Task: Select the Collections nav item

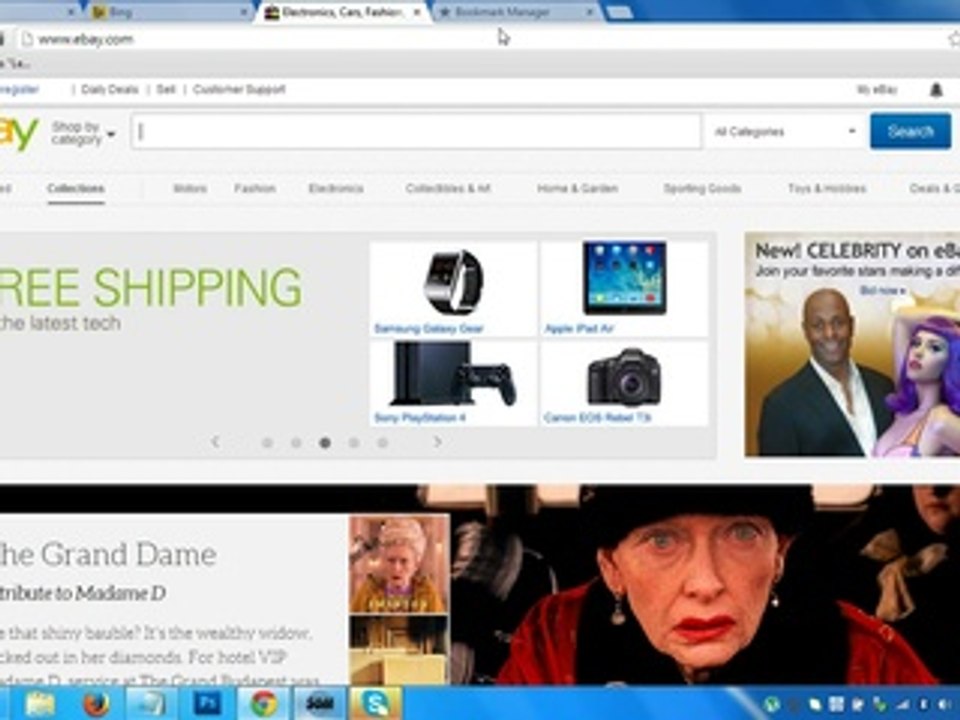Action: click(x=76, y=189)
